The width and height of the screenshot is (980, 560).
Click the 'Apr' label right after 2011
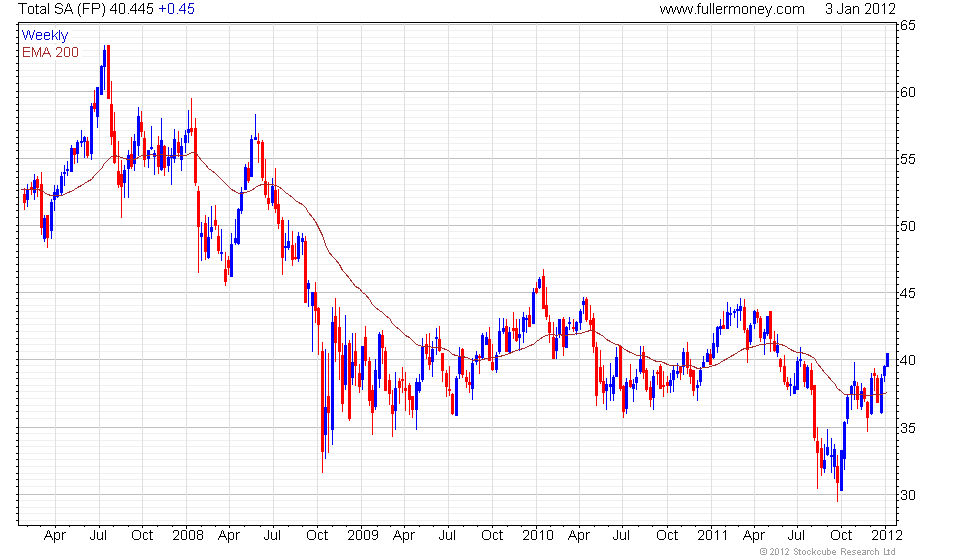tap(754, 536)
